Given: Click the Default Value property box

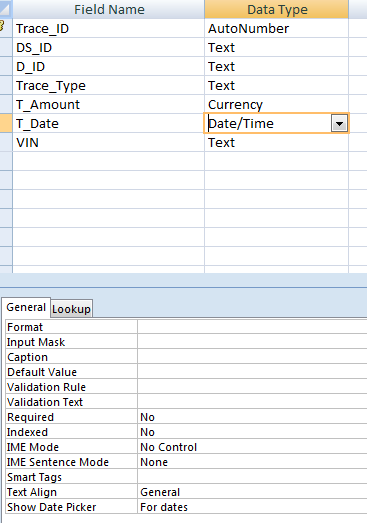Looking at the screenshot, I should [252, 372].
